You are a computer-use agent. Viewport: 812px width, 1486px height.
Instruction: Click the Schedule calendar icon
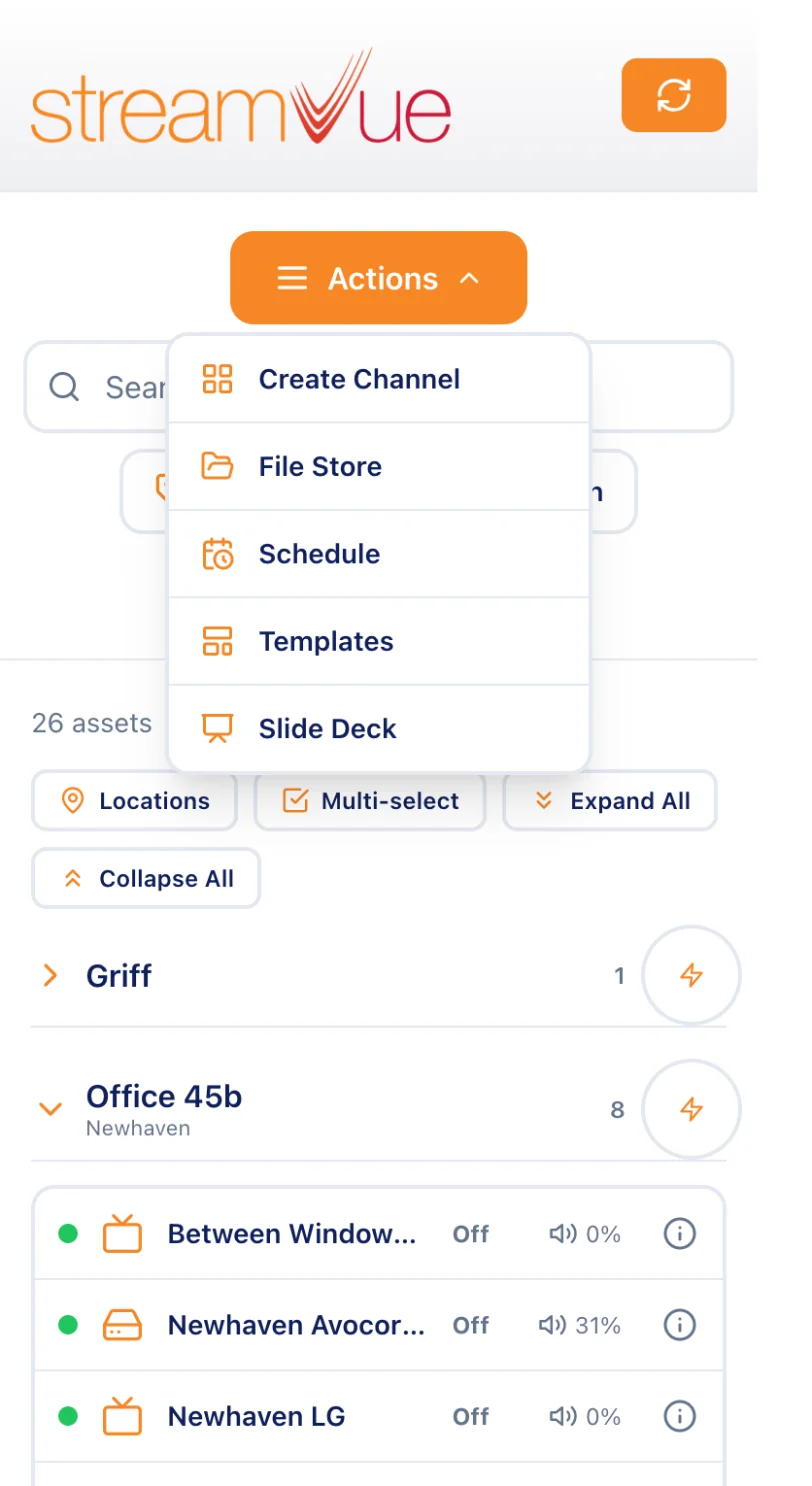217,554
